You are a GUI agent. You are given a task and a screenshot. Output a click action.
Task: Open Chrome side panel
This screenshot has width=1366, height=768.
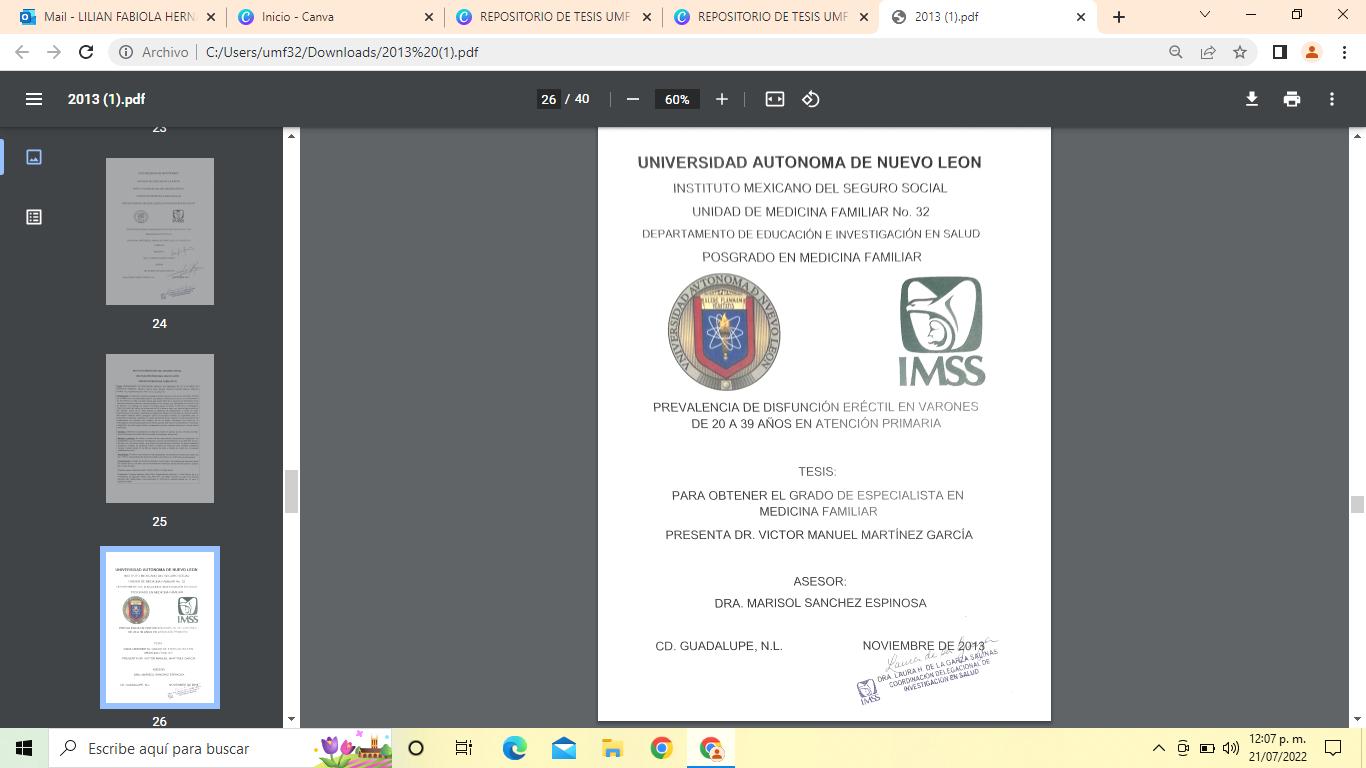point(1279,52)
